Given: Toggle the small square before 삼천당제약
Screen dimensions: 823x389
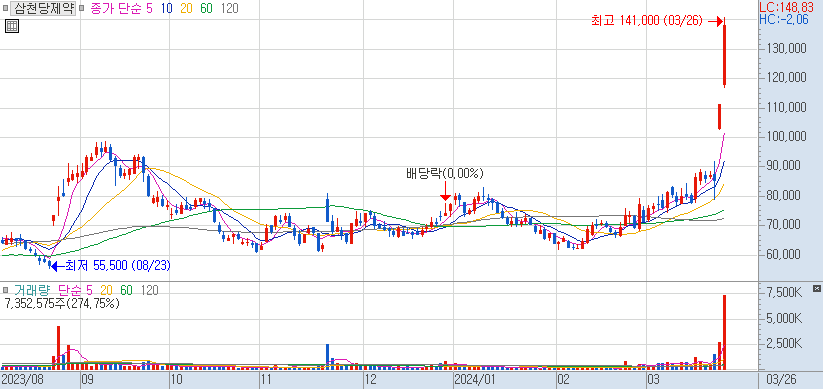Looking at the screenshot, I should [x=5, y=9].
